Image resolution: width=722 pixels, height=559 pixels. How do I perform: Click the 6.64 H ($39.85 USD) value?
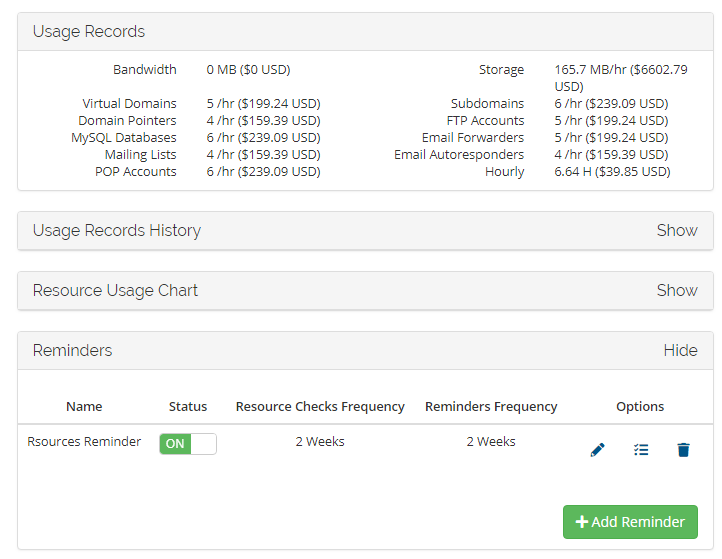point(612,172)
